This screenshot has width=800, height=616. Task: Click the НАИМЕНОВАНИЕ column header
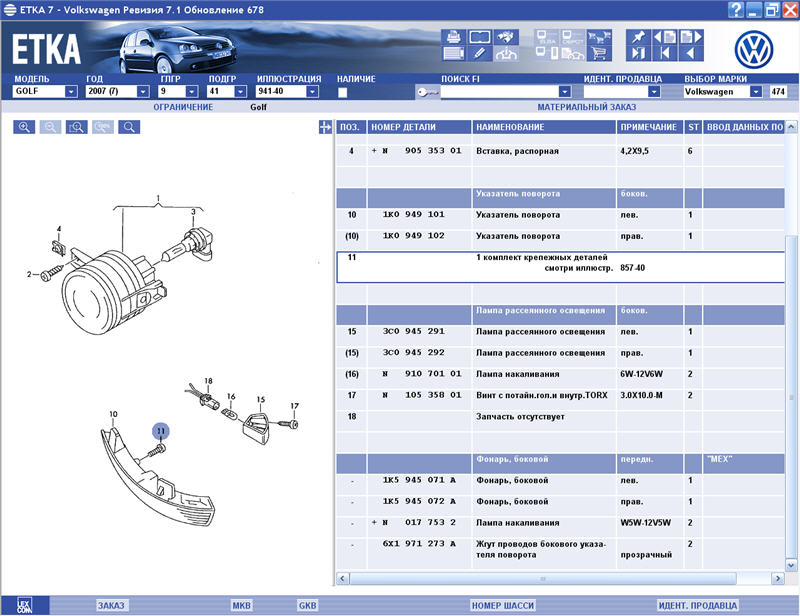pyautogui.click(x=544, y=127)
